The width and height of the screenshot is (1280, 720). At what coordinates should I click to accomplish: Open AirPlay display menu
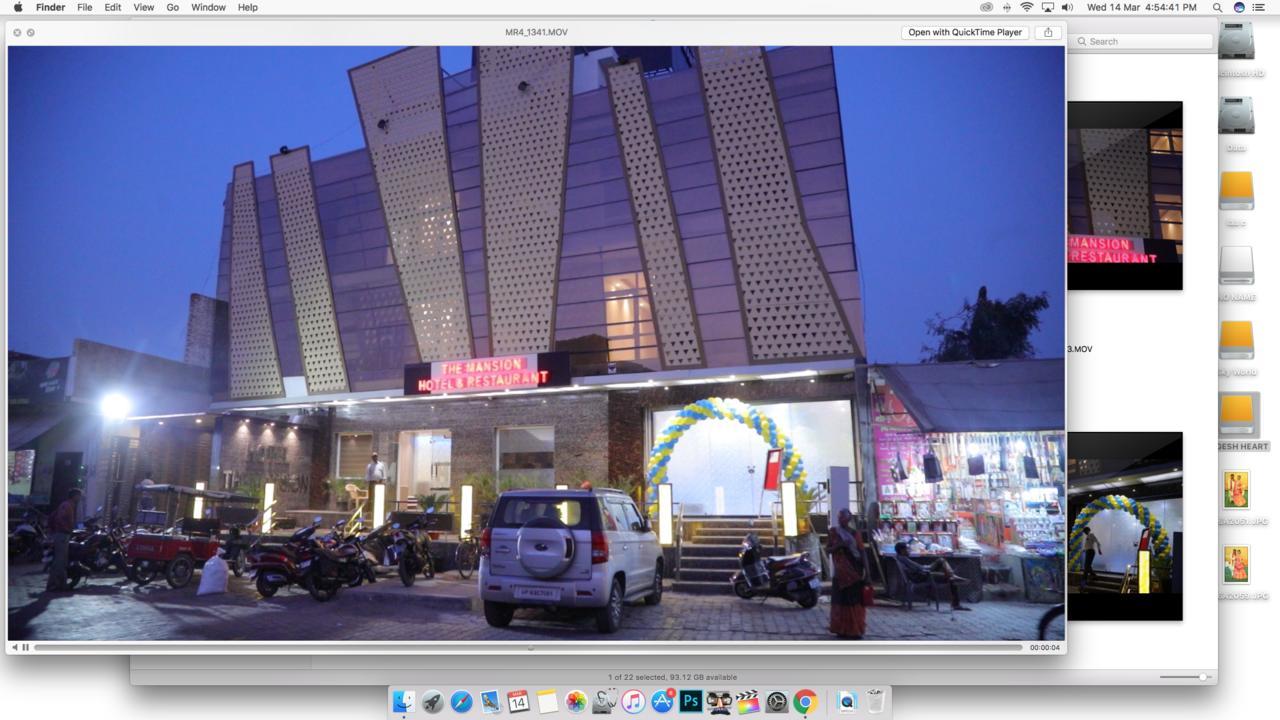click(x=1047, y=7)
